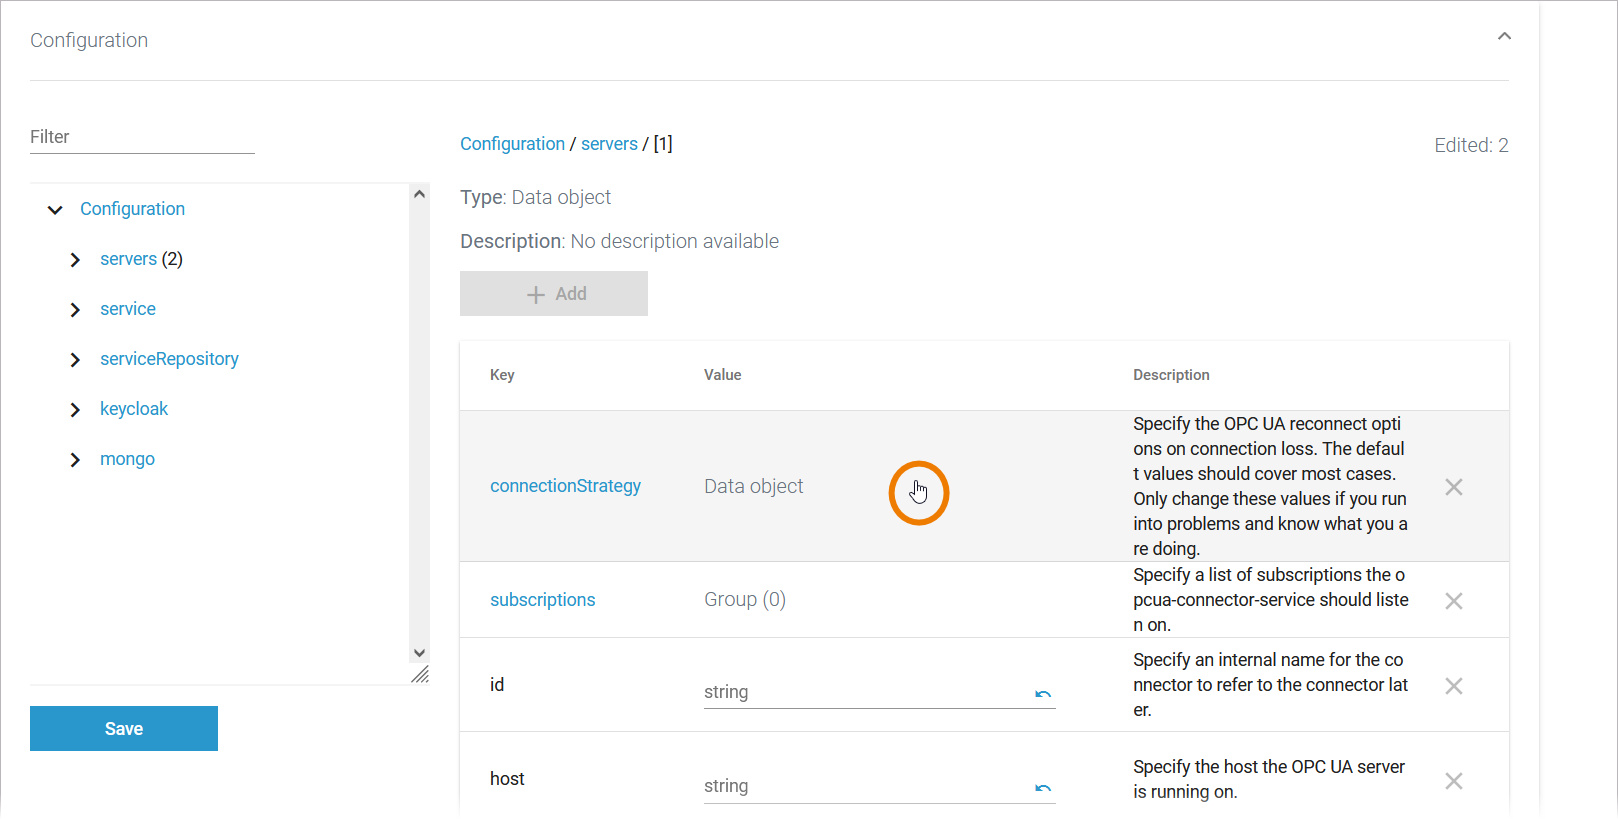1618x820 pixels.
Task: Expand the servers tree node
Action: point(75,260)
